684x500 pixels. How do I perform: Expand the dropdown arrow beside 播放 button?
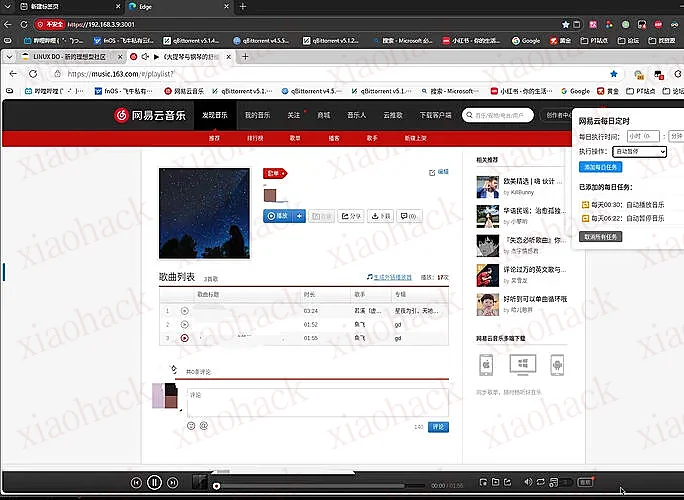tap(300, 216)
